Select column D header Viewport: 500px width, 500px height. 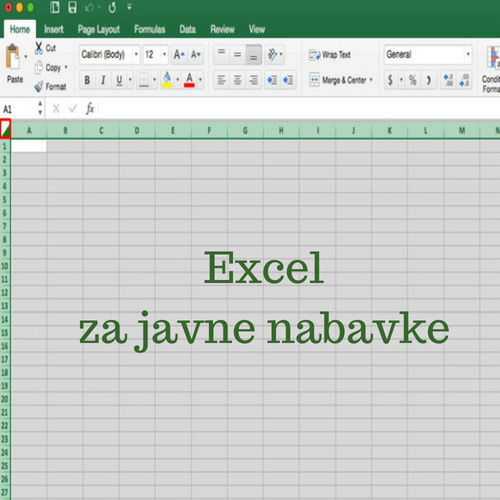[137, 130]
